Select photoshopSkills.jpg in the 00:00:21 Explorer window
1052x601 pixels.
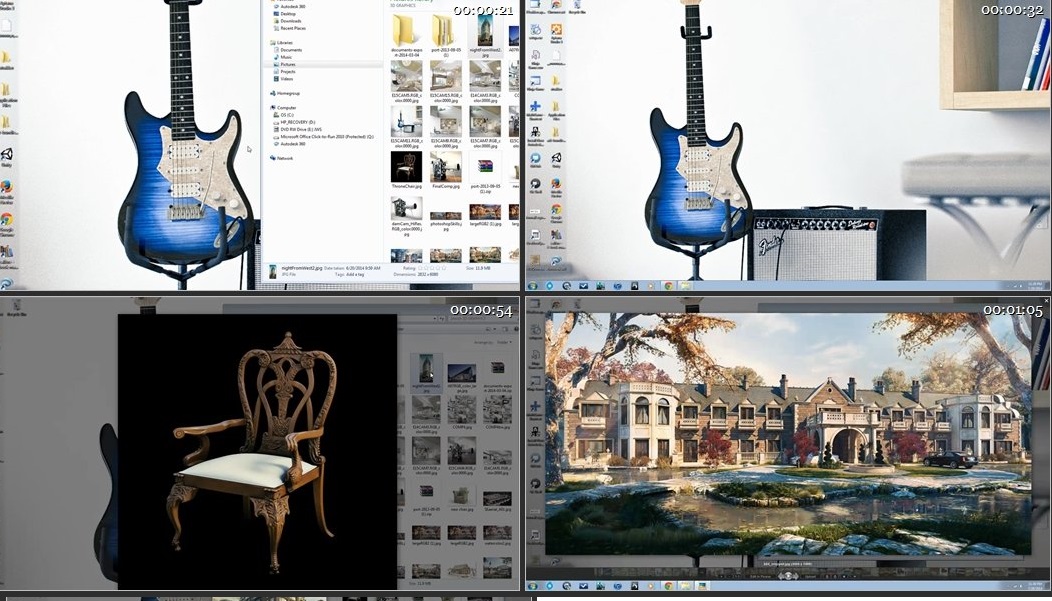[x=445, y=216]
